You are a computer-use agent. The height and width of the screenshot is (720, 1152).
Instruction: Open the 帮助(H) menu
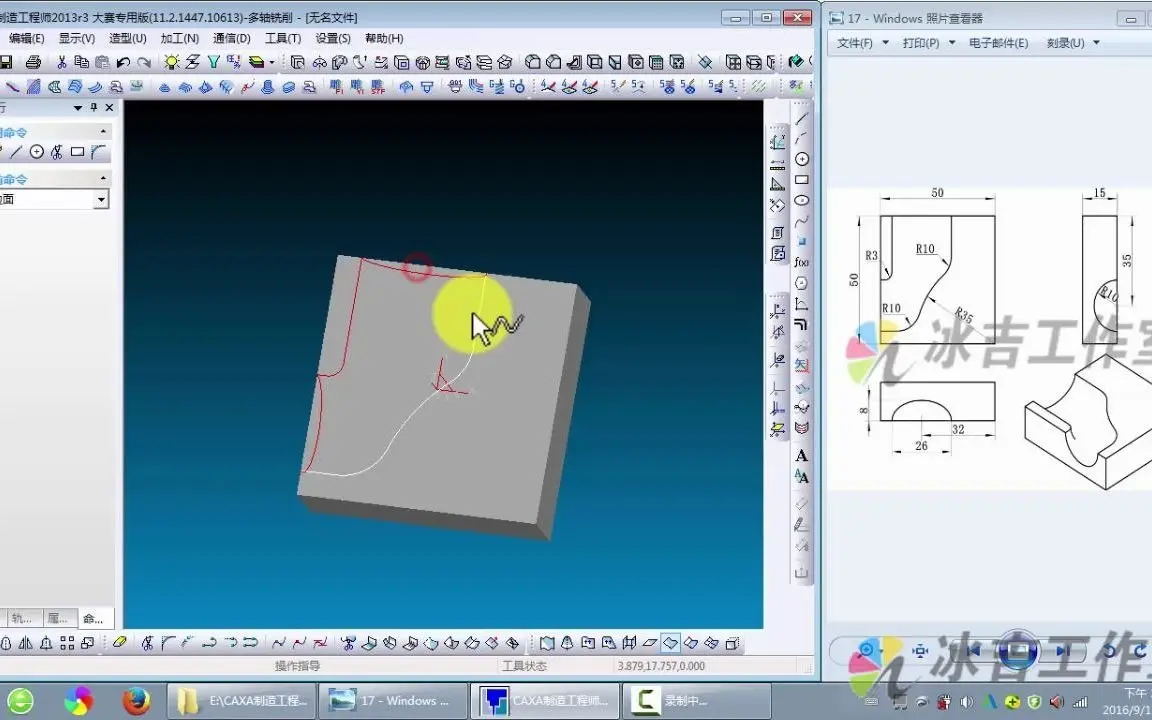point(384,38)
